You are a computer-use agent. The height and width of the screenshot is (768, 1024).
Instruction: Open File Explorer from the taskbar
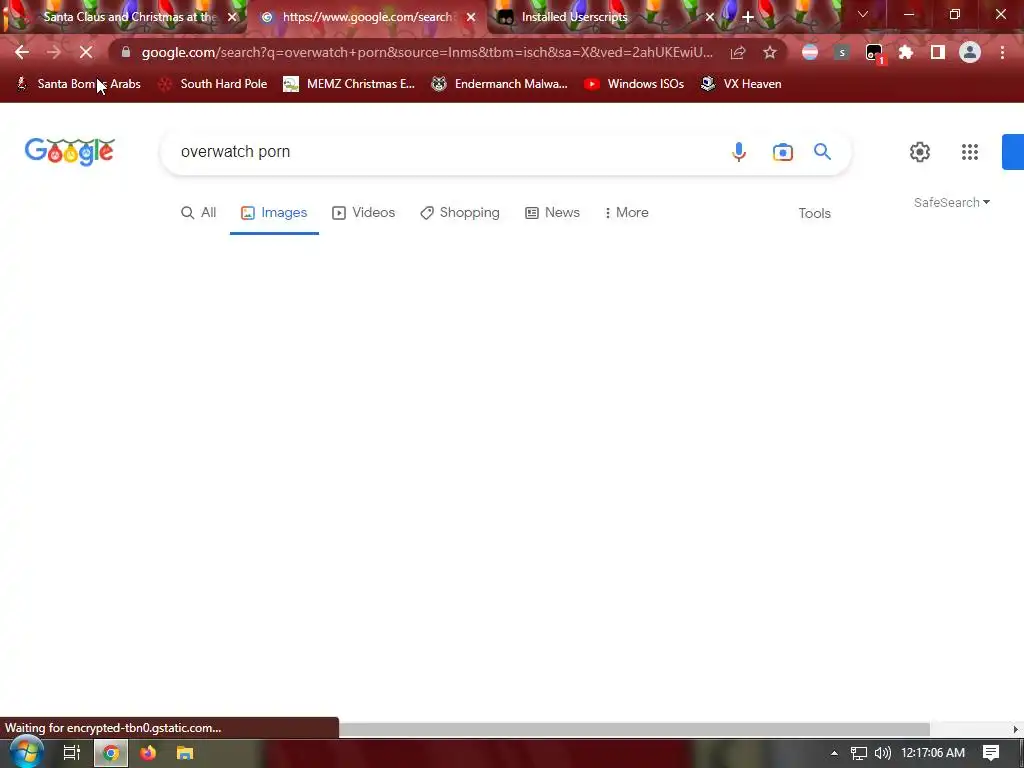(x=185, y=753)
